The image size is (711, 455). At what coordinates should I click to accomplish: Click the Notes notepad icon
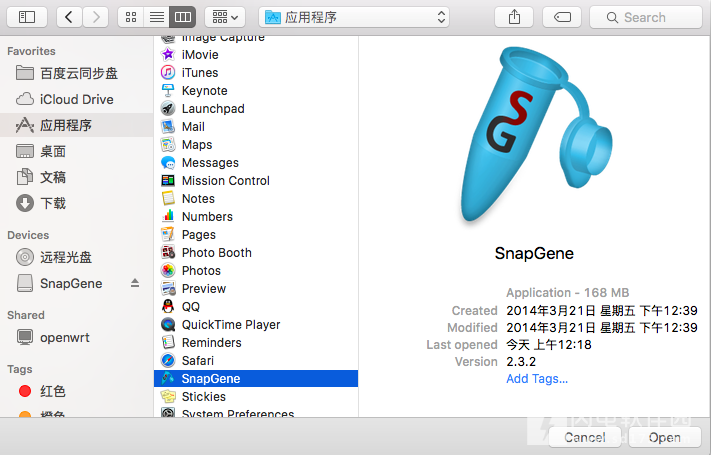(168, 198)
